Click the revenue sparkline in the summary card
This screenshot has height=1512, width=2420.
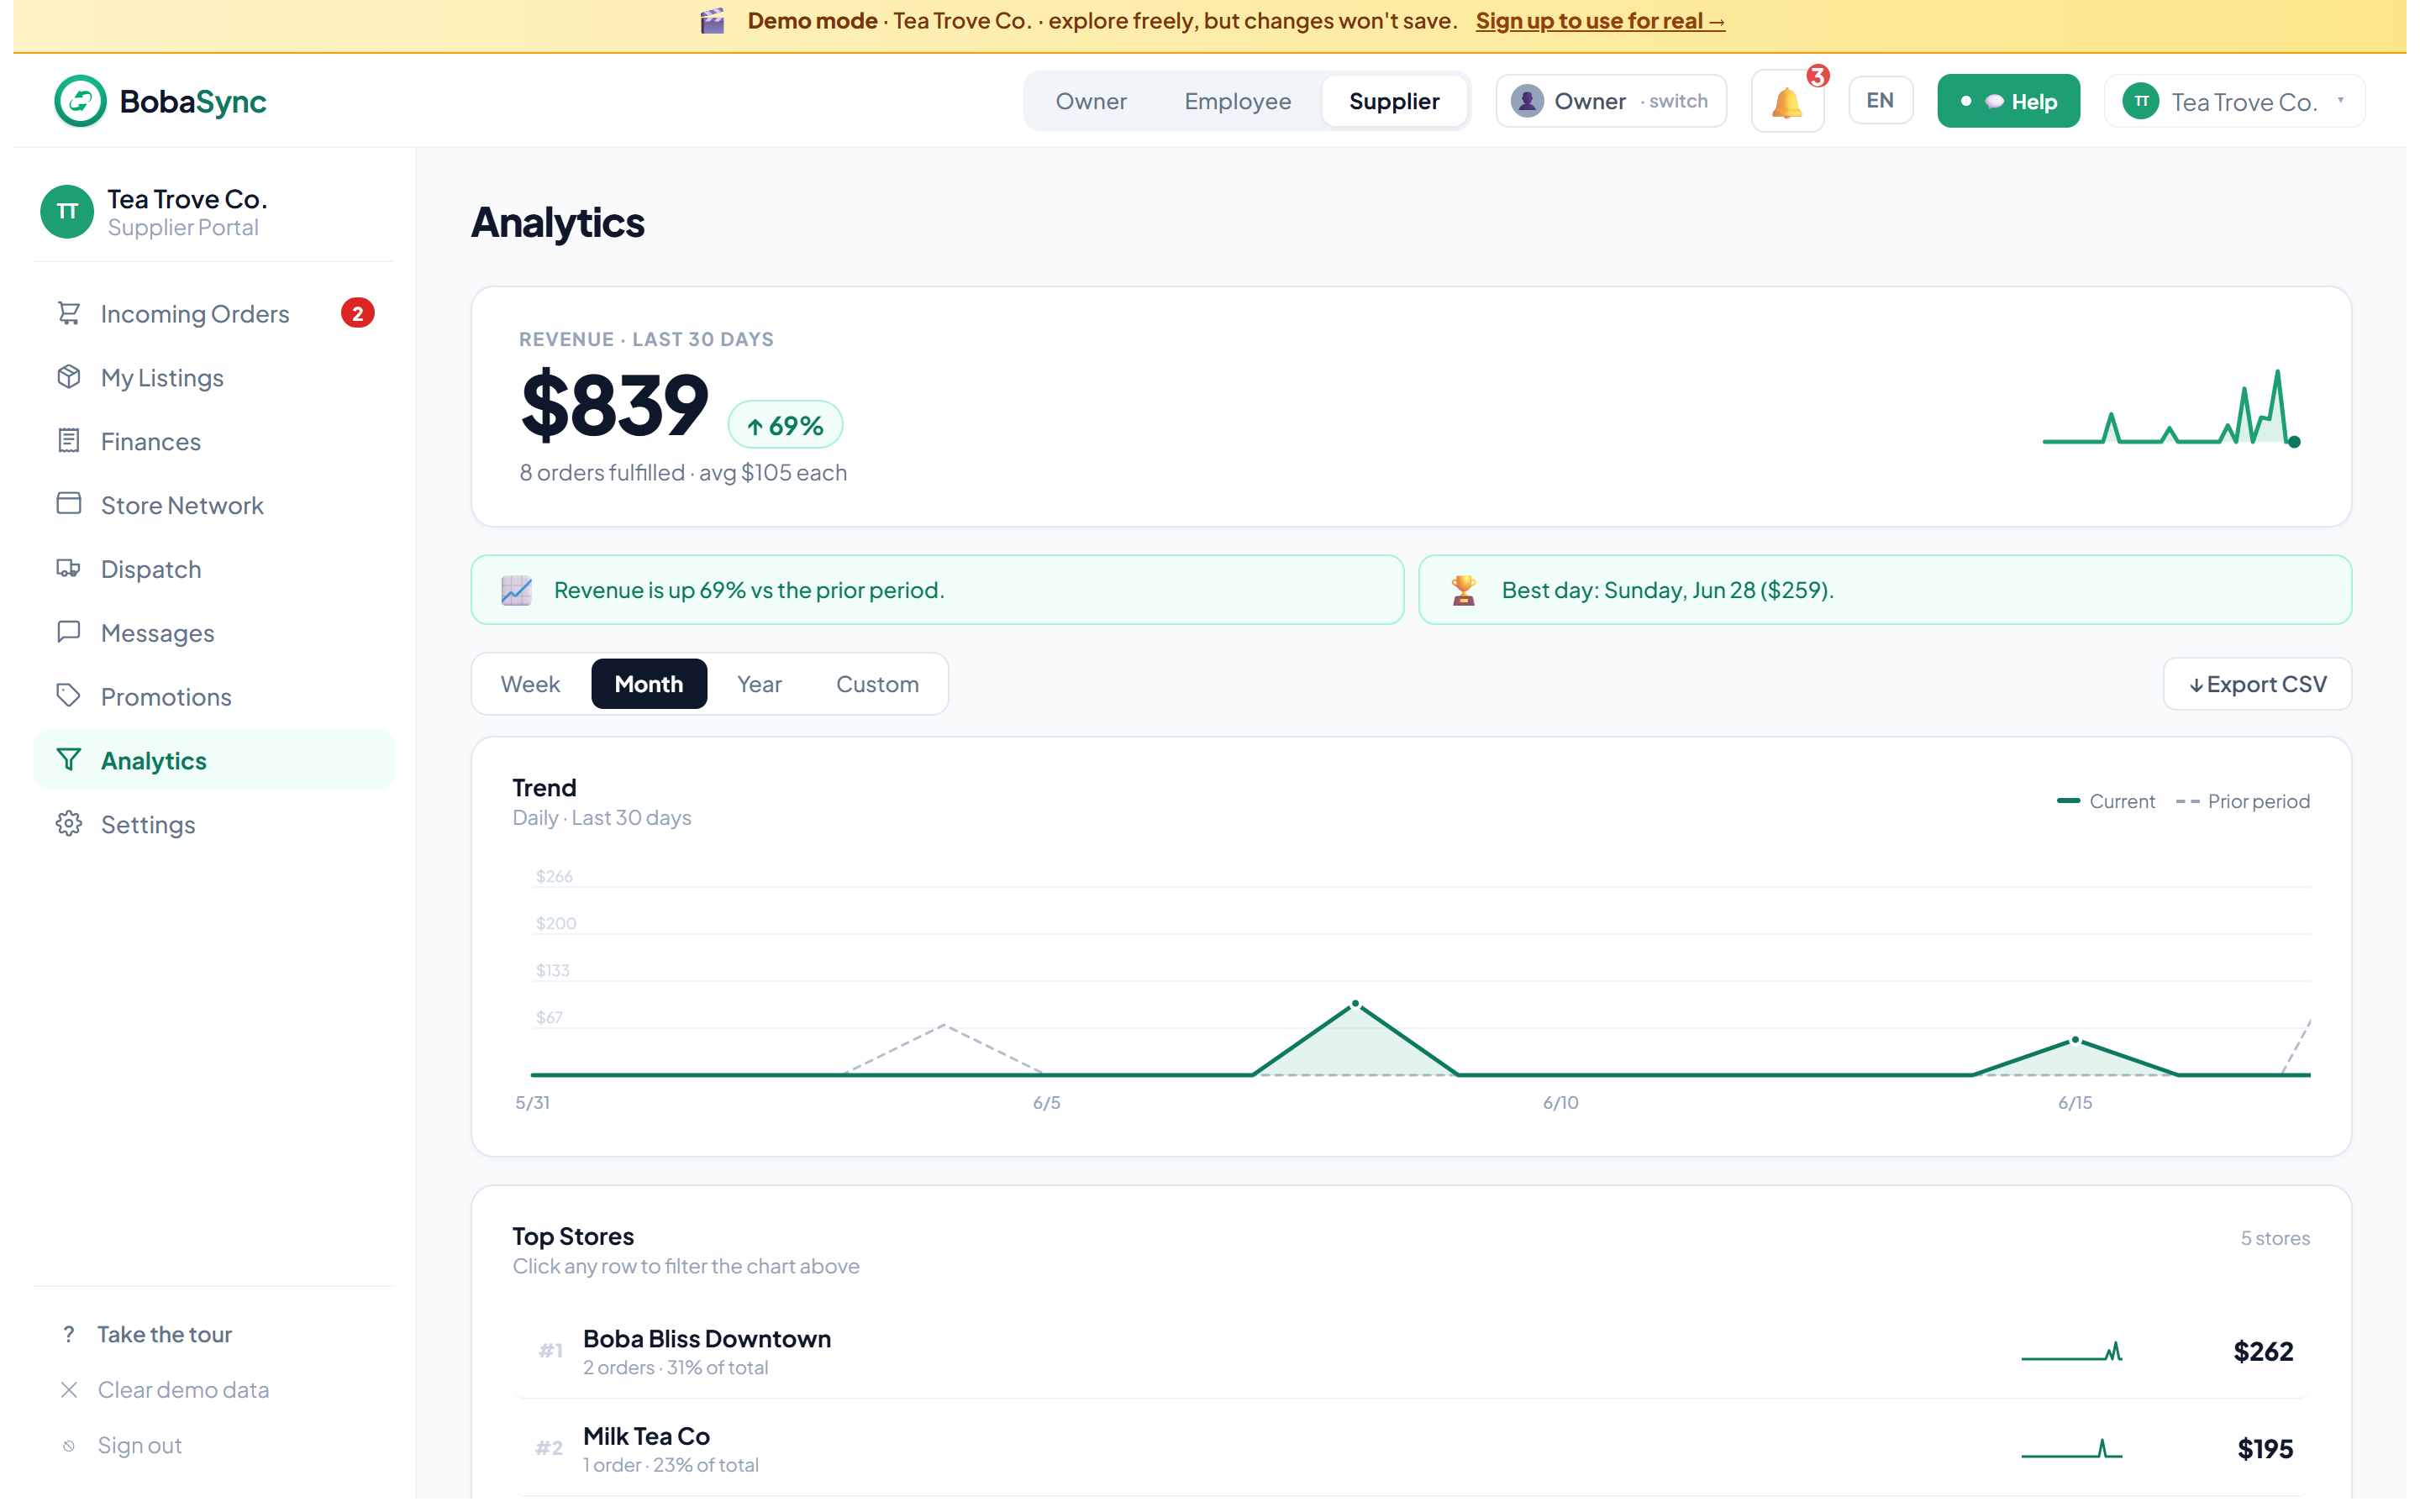pos(2172,408)
